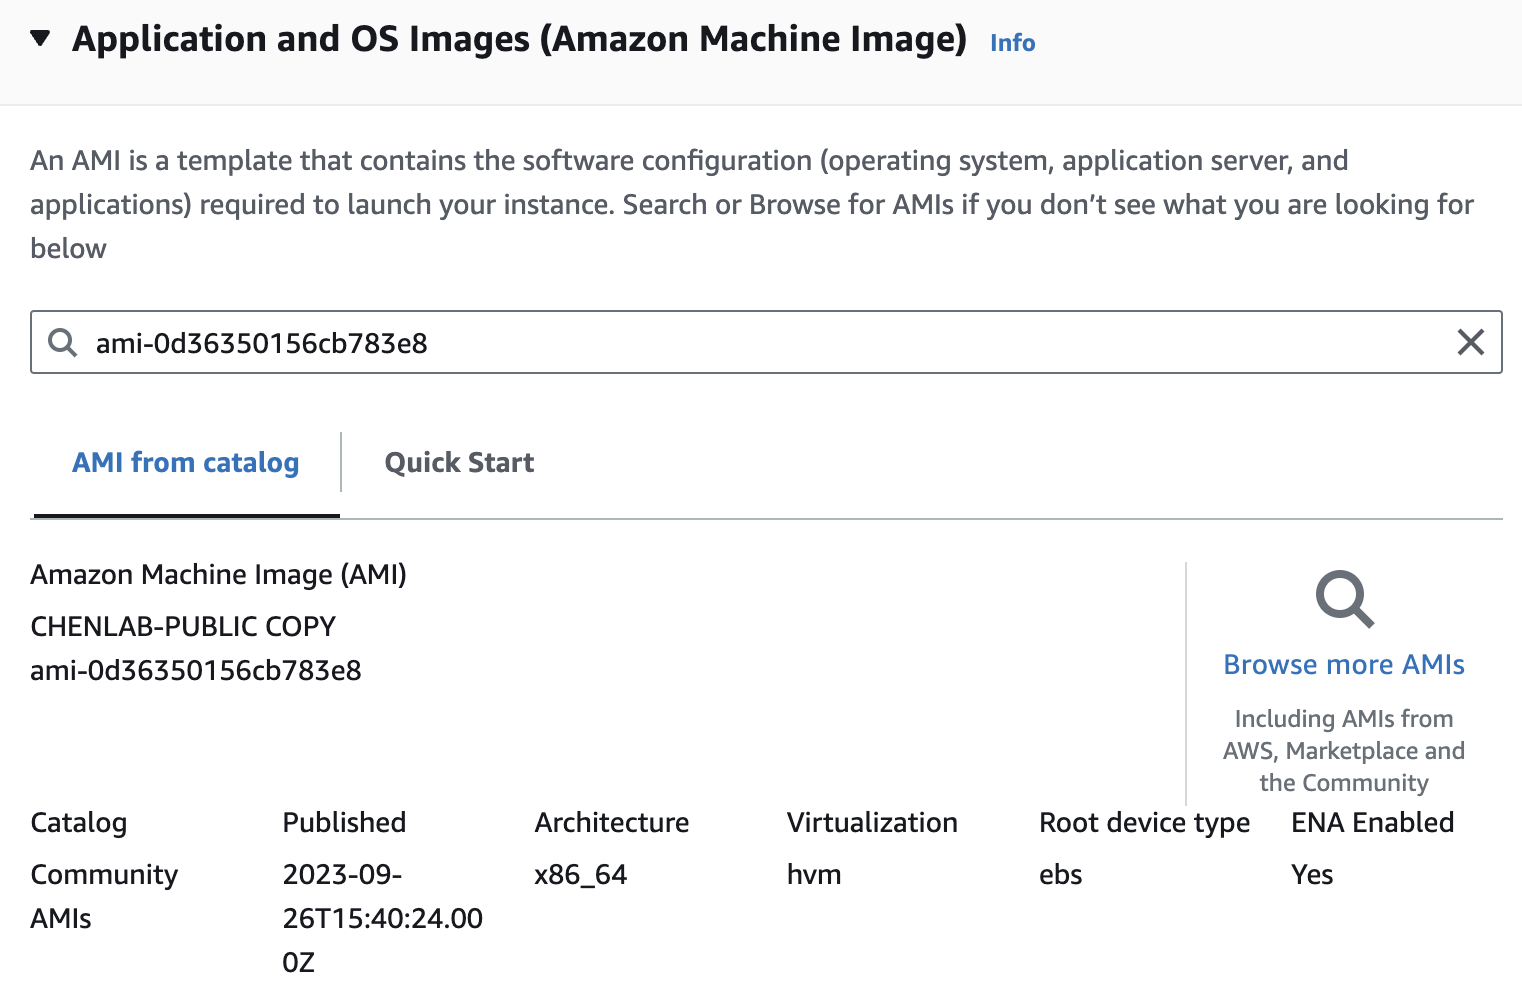
Task: Click the hvm virtualization value
Action: click(x=814, y=875)
